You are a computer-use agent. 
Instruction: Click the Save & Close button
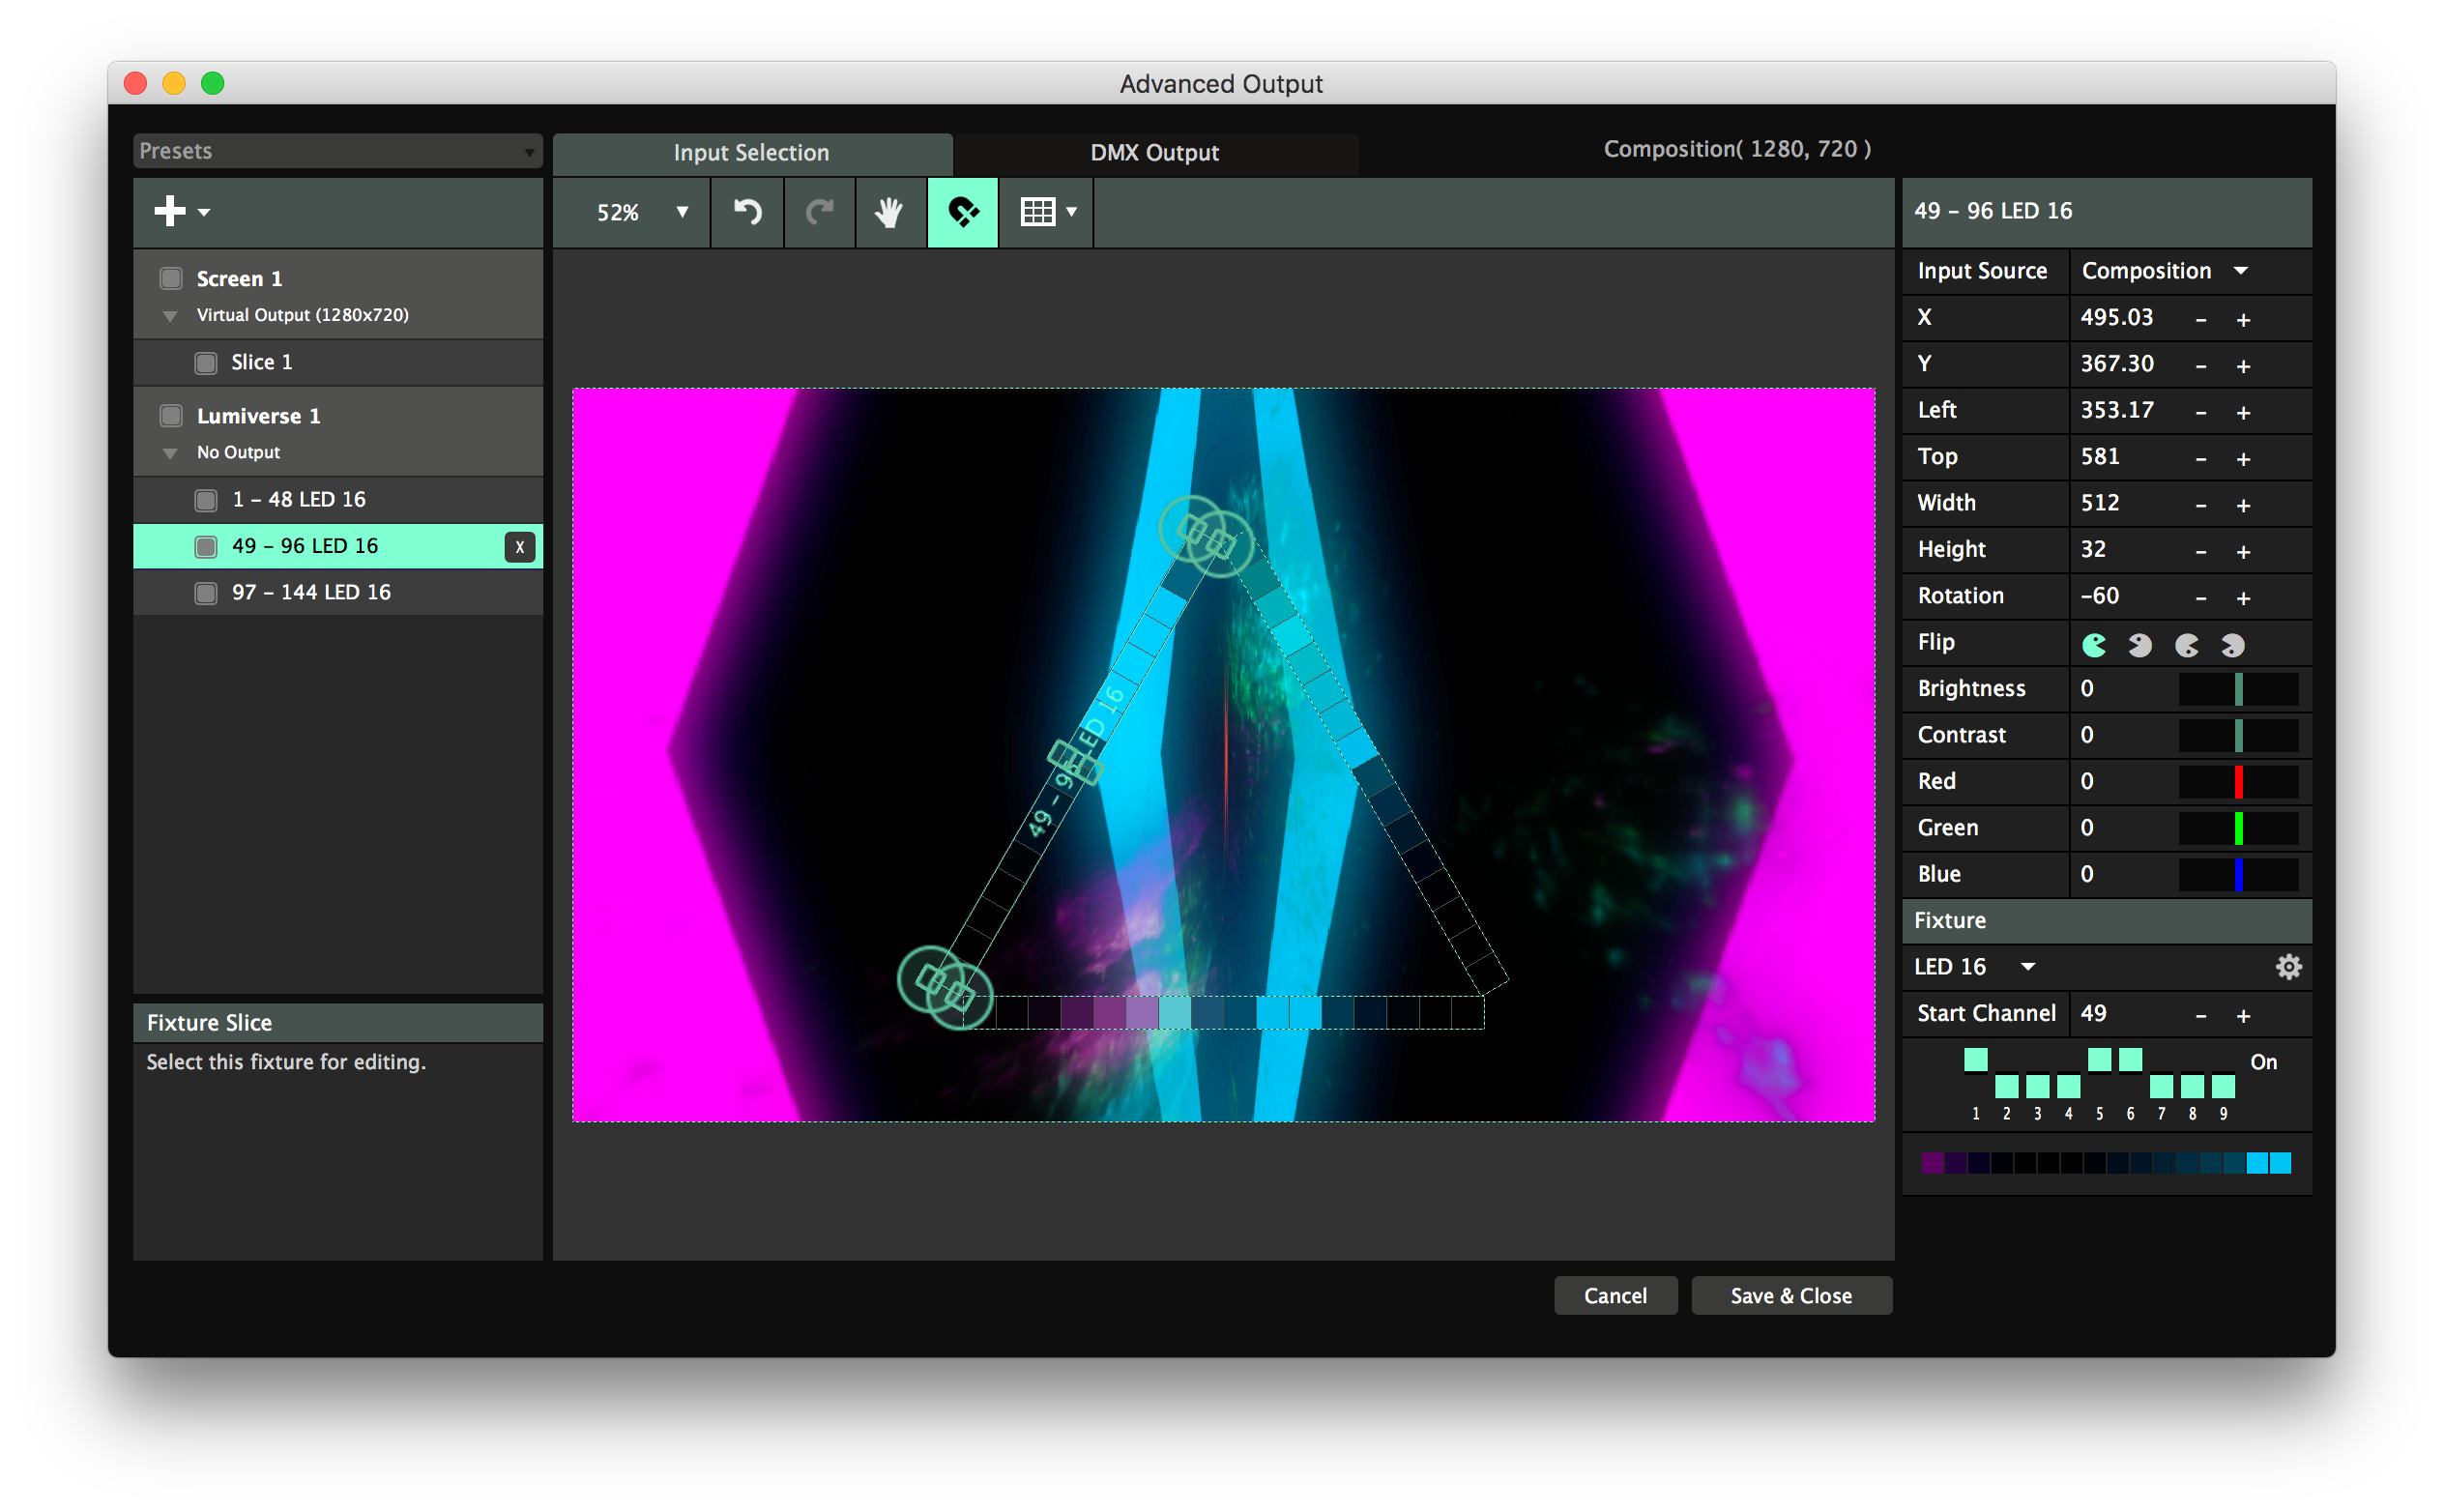(x=1790, y=1296)
